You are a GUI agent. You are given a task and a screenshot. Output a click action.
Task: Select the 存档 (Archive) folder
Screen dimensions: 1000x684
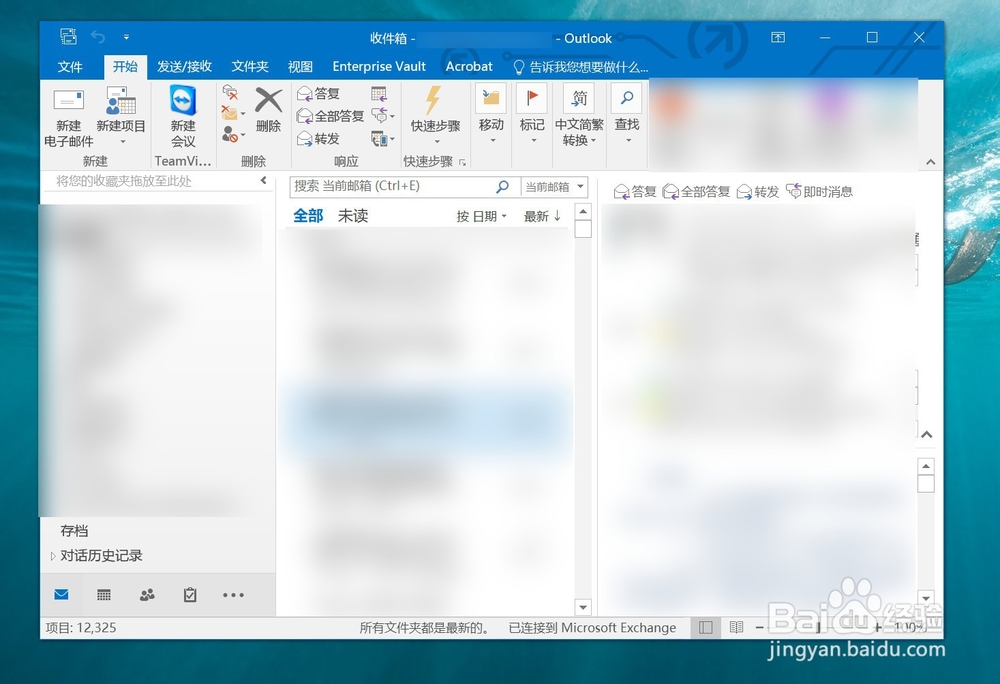pyautogui.click(x=74, y=530)
